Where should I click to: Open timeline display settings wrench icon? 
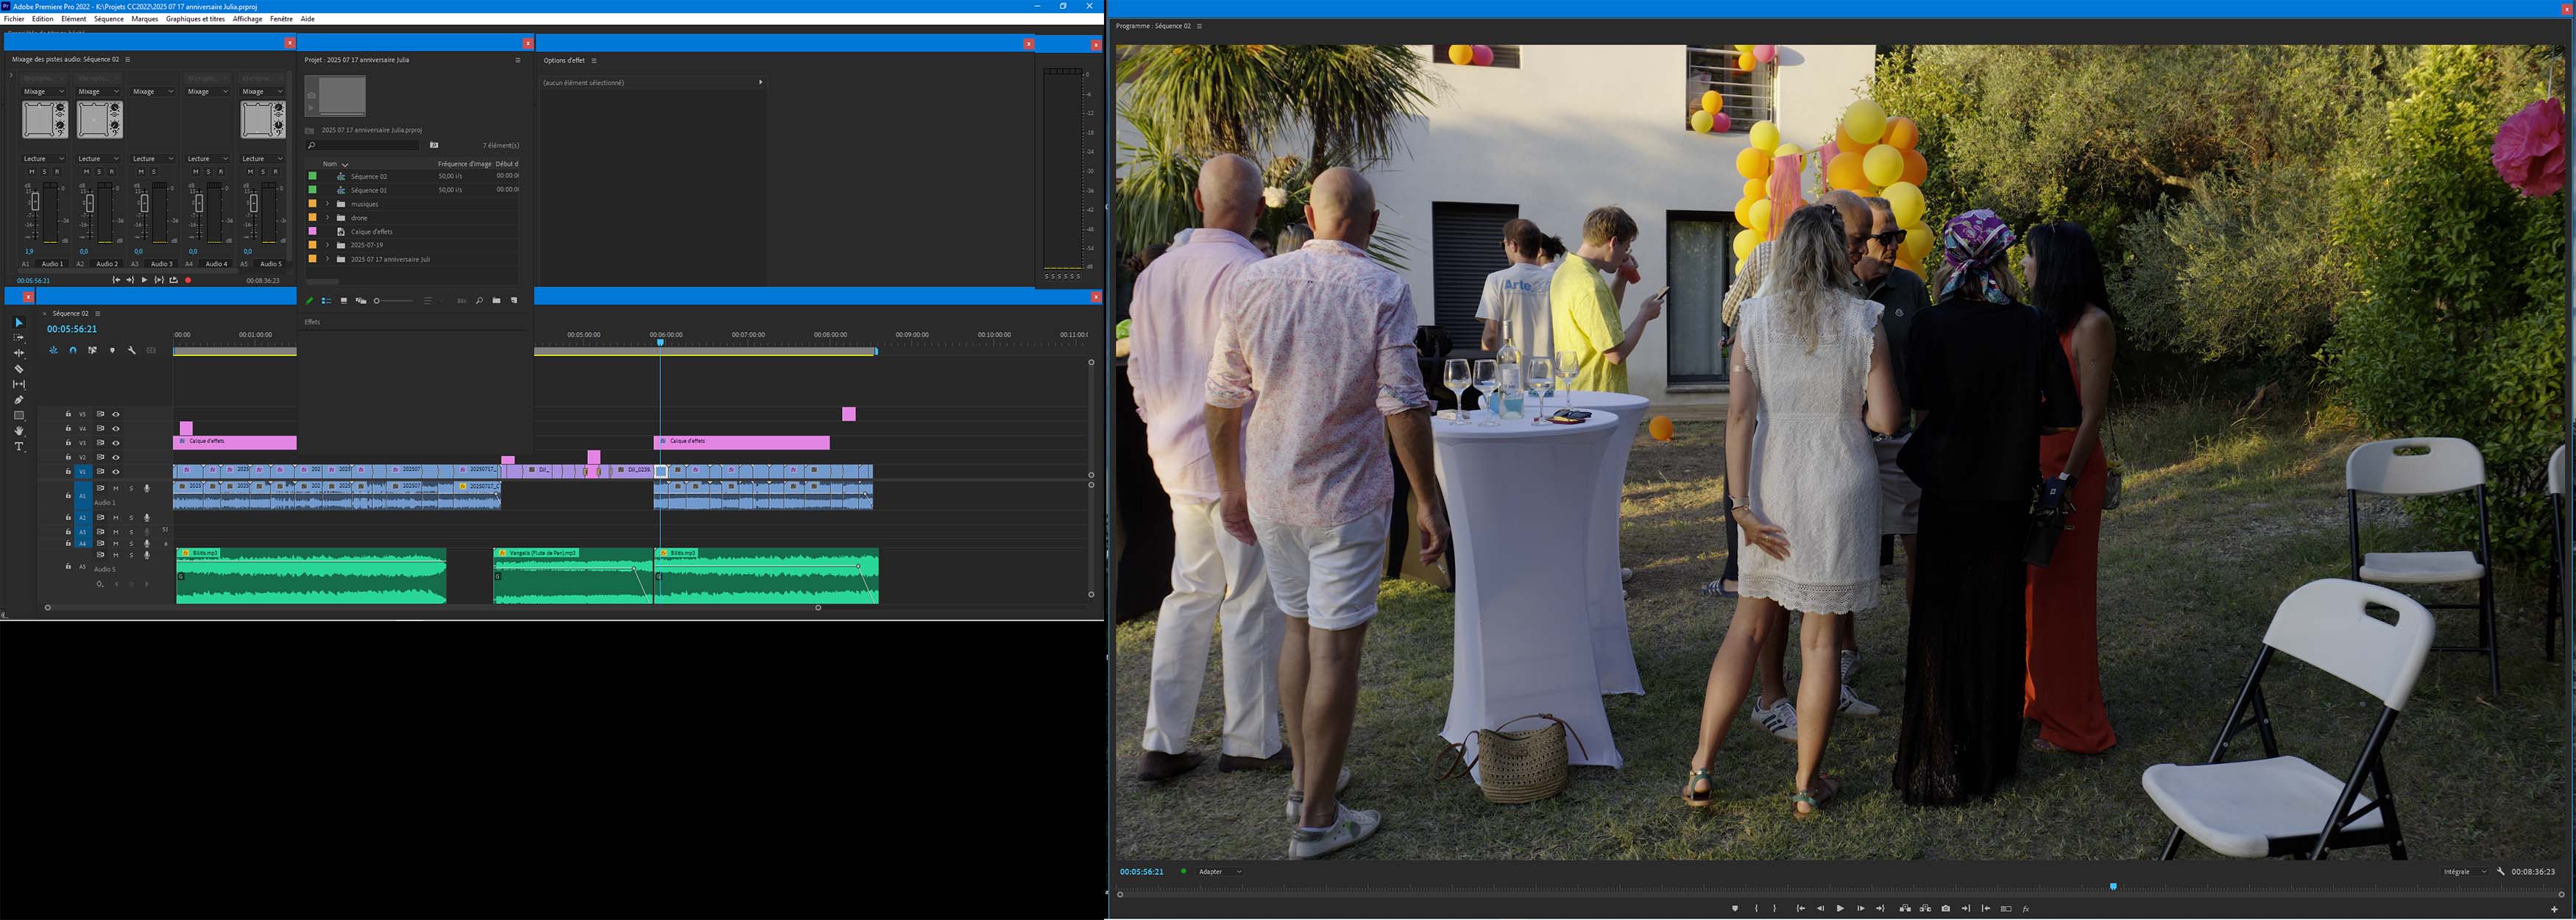131,350
